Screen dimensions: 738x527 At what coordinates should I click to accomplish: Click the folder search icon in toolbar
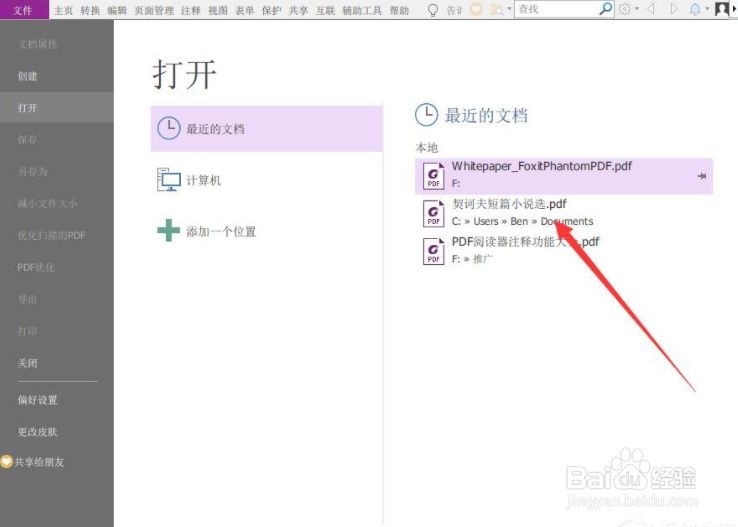tap(497, 9)
